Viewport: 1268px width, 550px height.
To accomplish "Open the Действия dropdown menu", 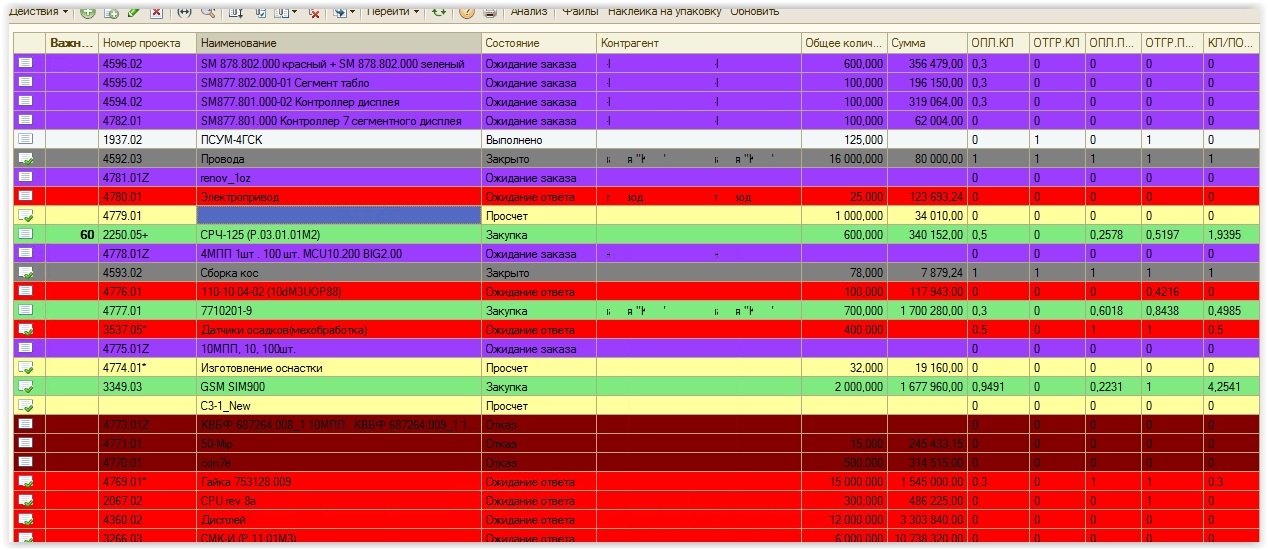I will [39, 12].
